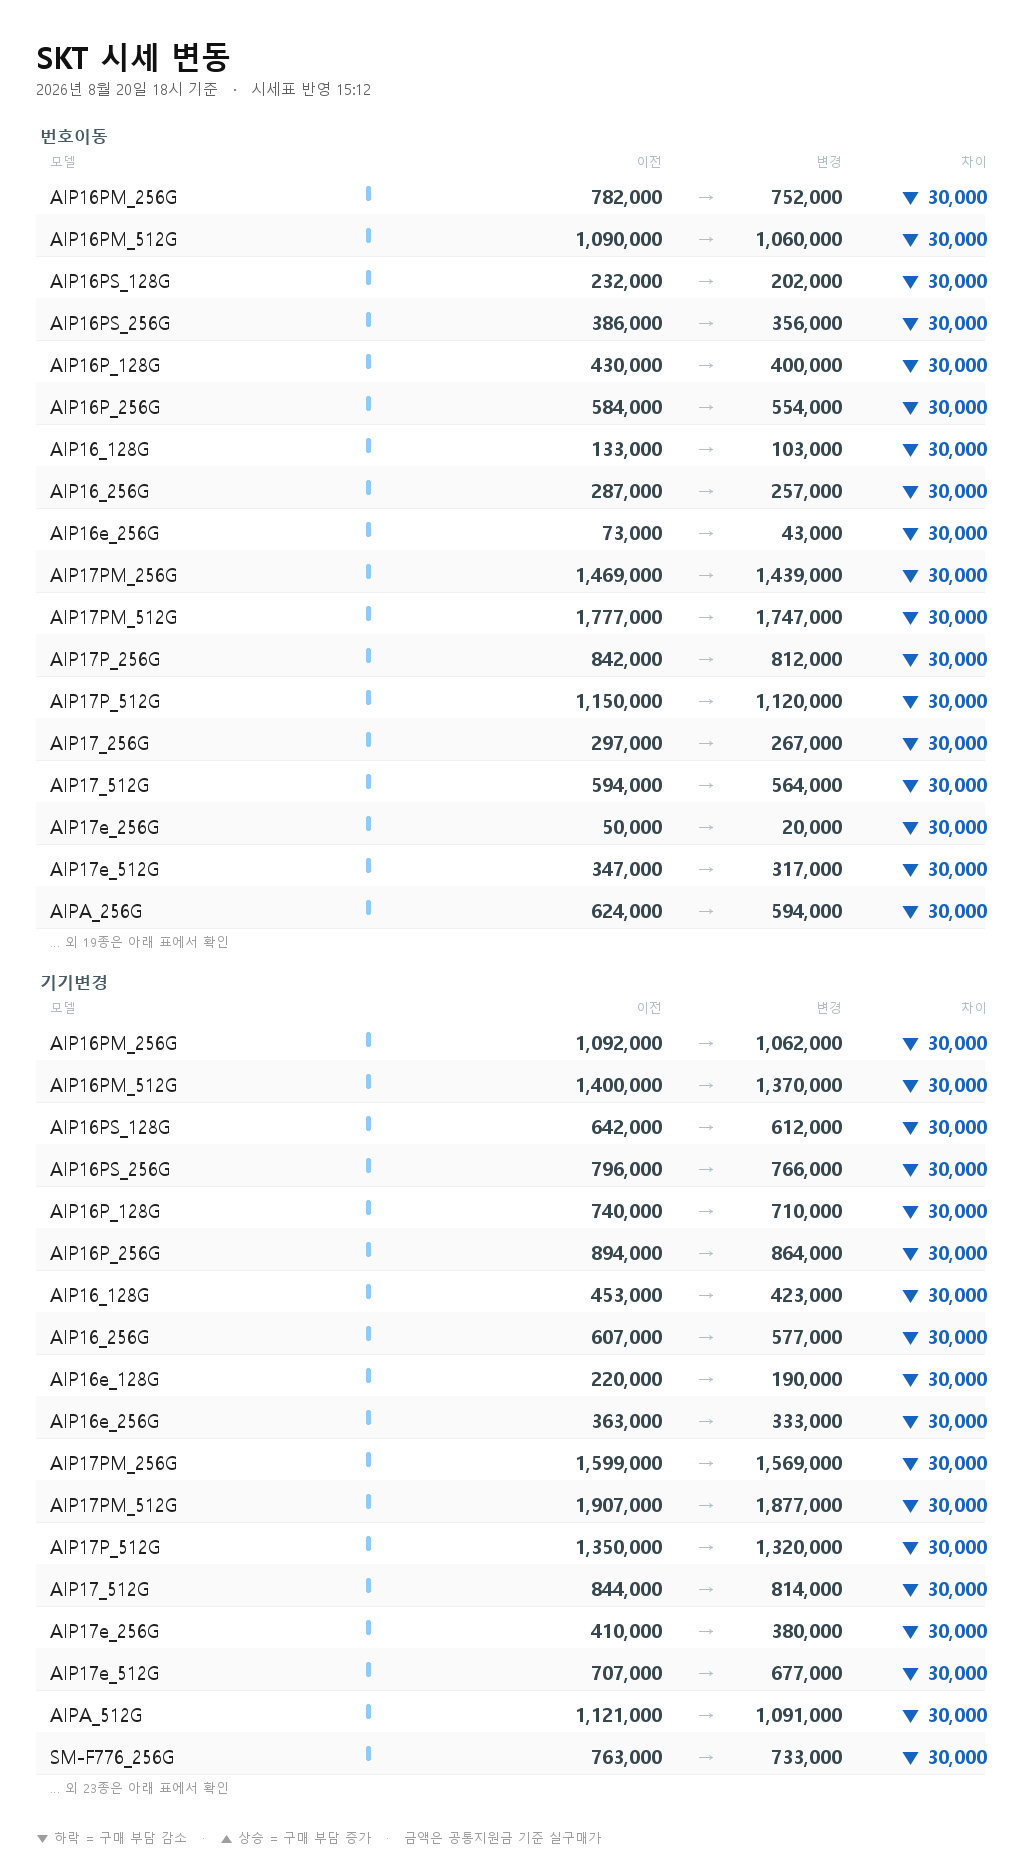Click the 하락 = 구매 부담 감소 legend text

pos(121,1838)
